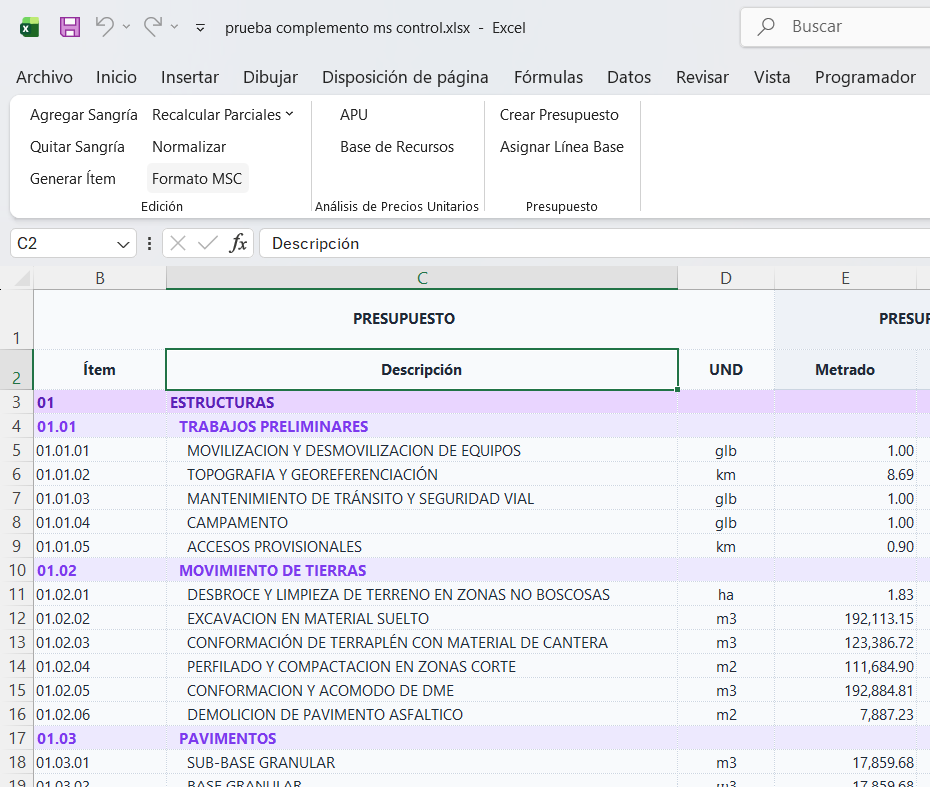Click the search magnifier icon
930x787 pixels.
point(766,27)
